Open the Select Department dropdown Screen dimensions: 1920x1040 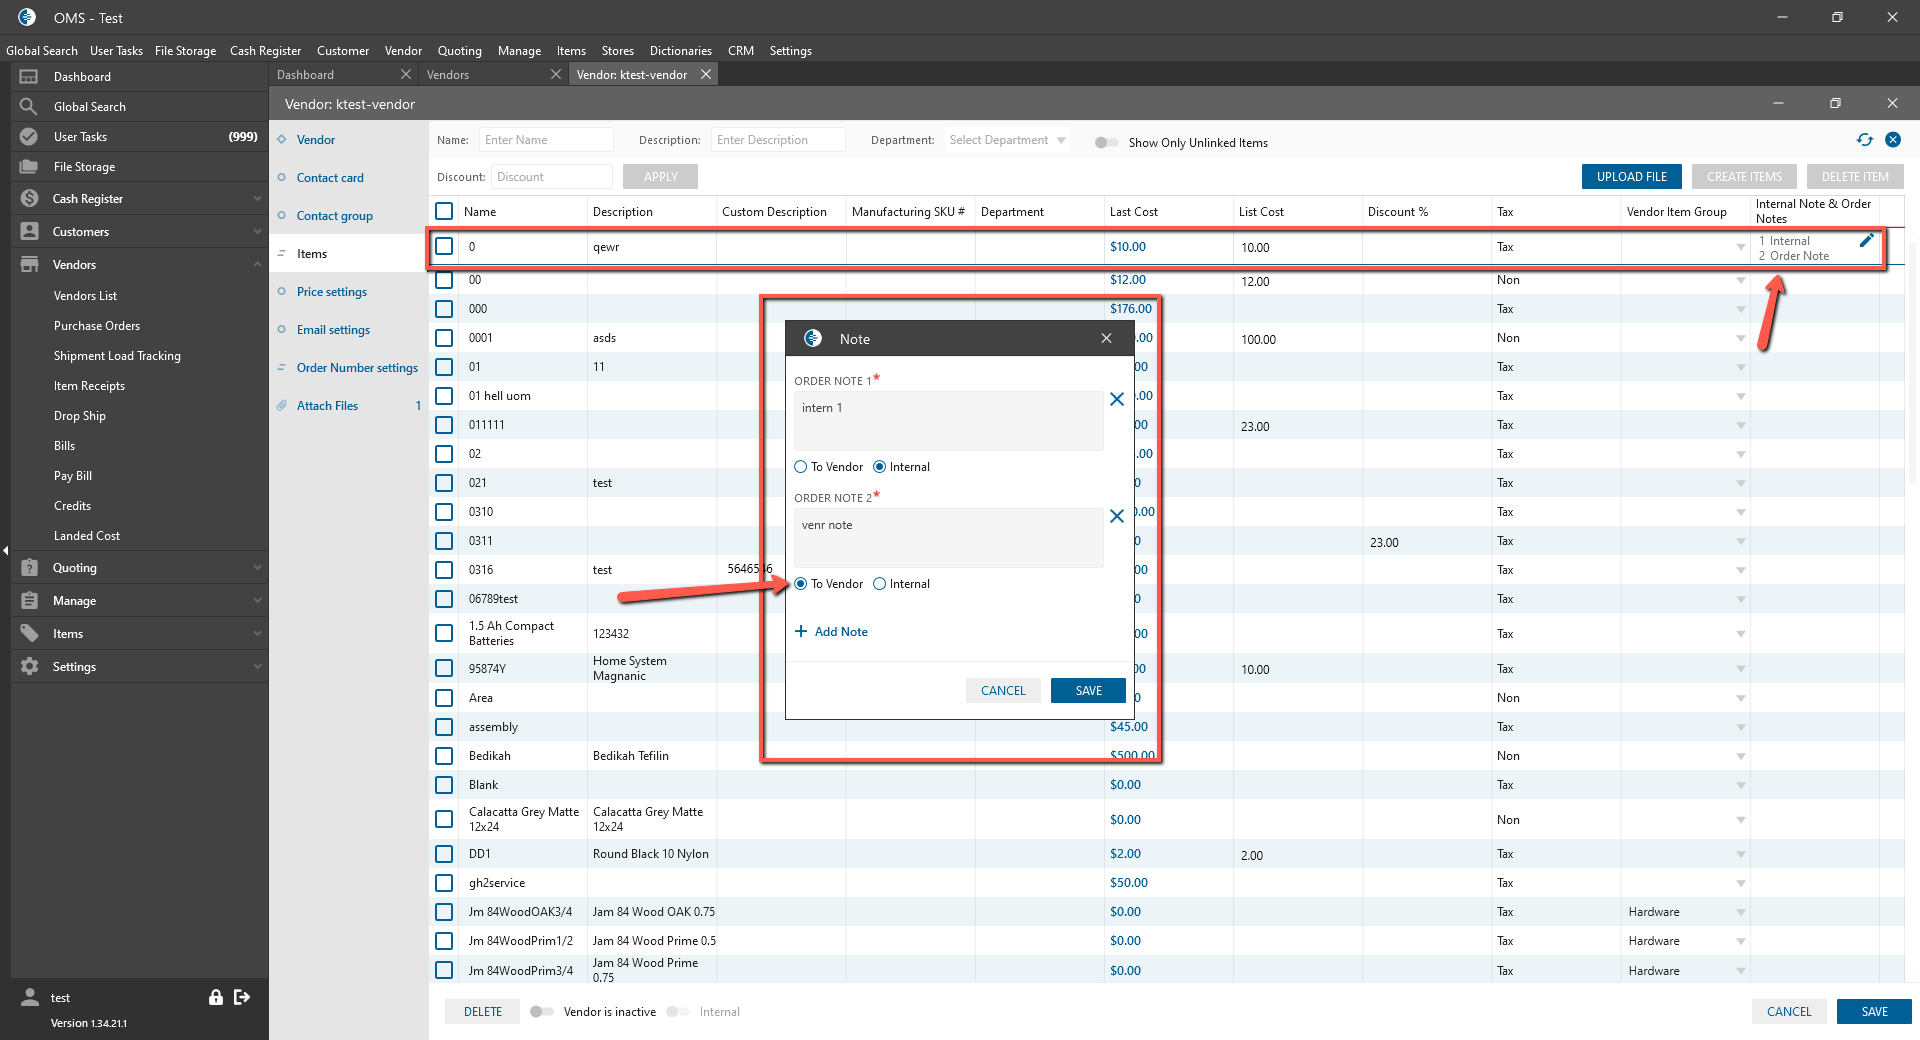(x=1007, y=140)
